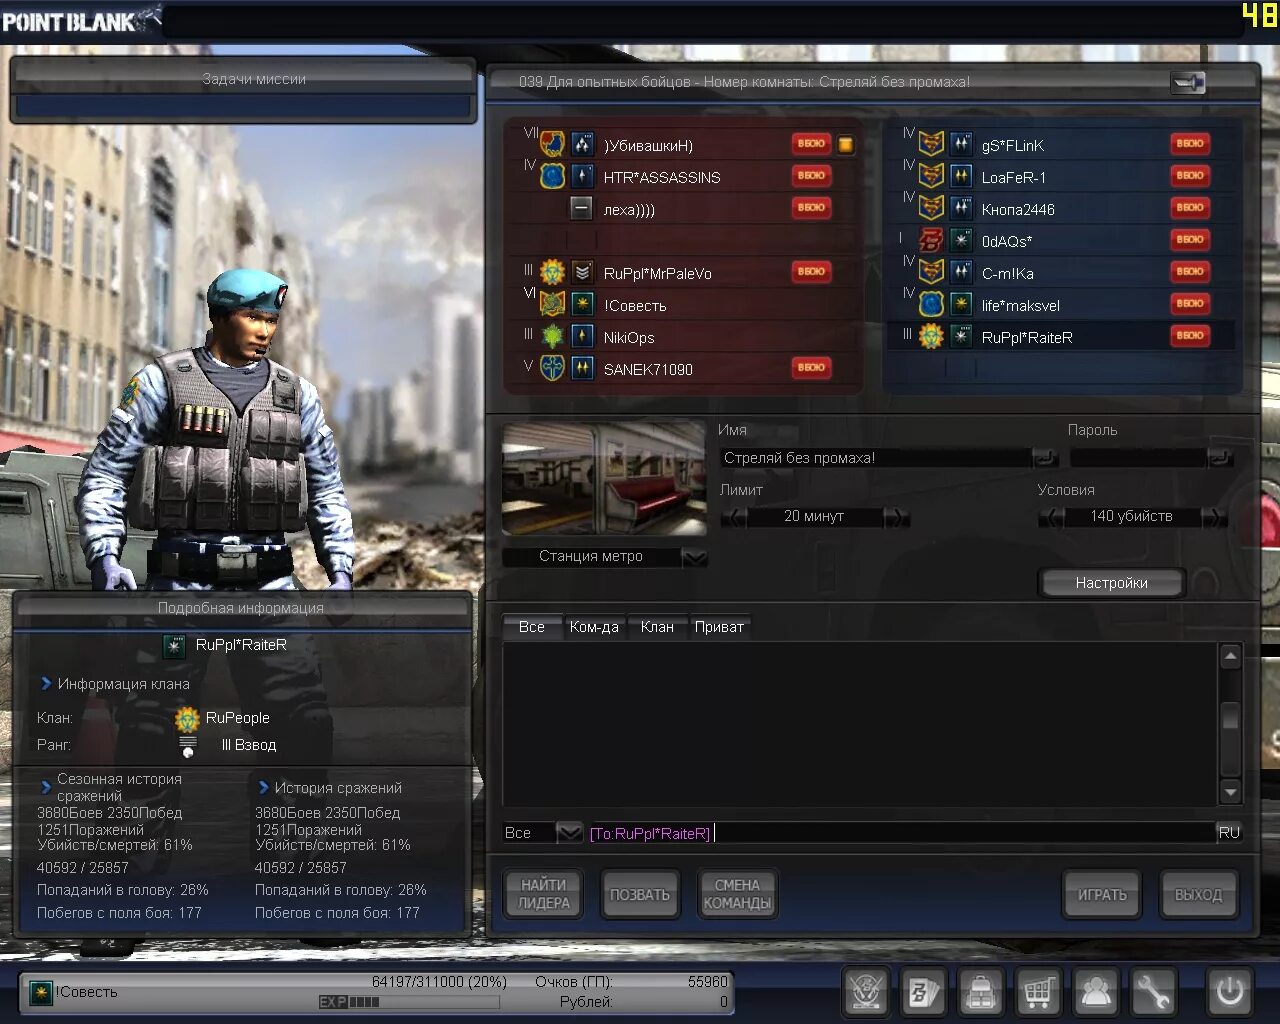Image resolution: width=1280 pixels, height=1024 pixels.
Task: Open the wrench options icon
Action: 1153,991
